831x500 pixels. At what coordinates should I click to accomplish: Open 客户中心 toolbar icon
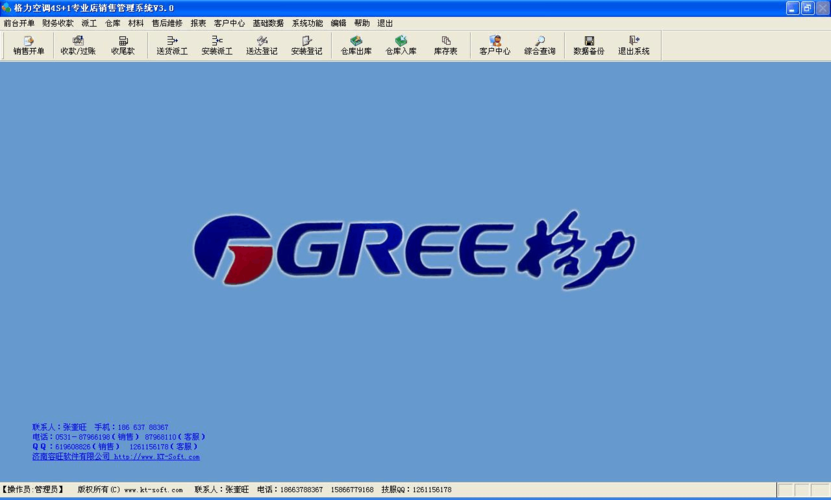coord(494,45)
